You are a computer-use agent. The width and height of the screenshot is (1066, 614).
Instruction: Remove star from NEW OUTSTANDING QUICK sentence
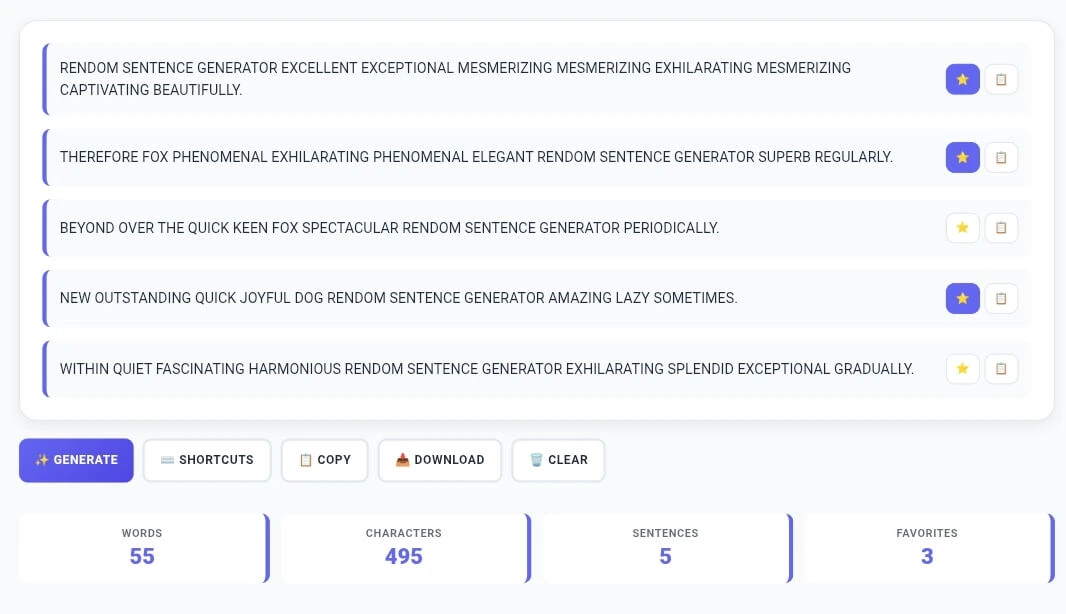[x=962, y=298]
